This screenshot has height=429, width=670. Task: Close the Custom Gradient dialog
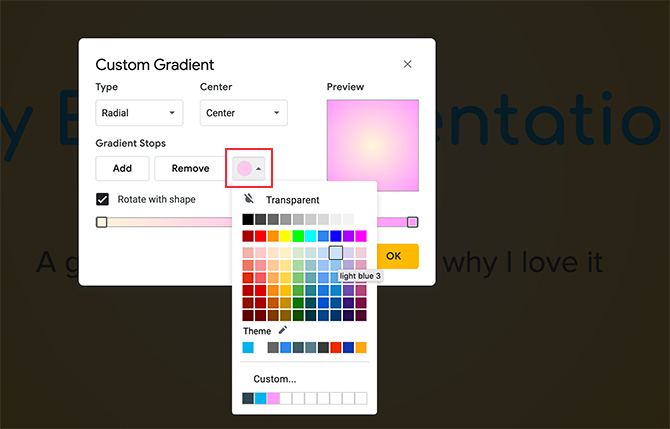[407, 64]
